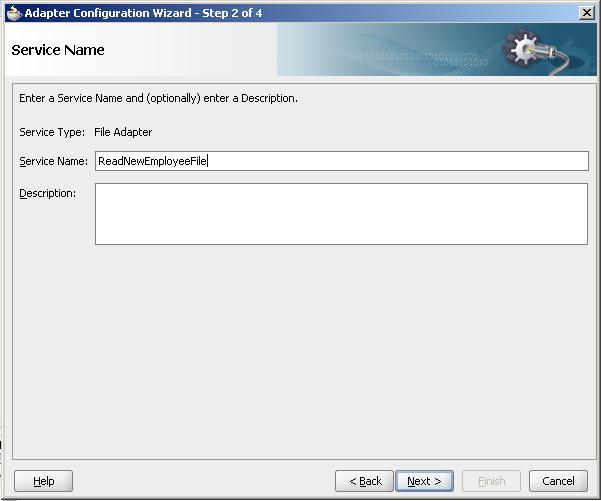Viewport: 601px width, 501px height.
Task: Click the wizard title bar application icon
Action: tap(14, 13)
